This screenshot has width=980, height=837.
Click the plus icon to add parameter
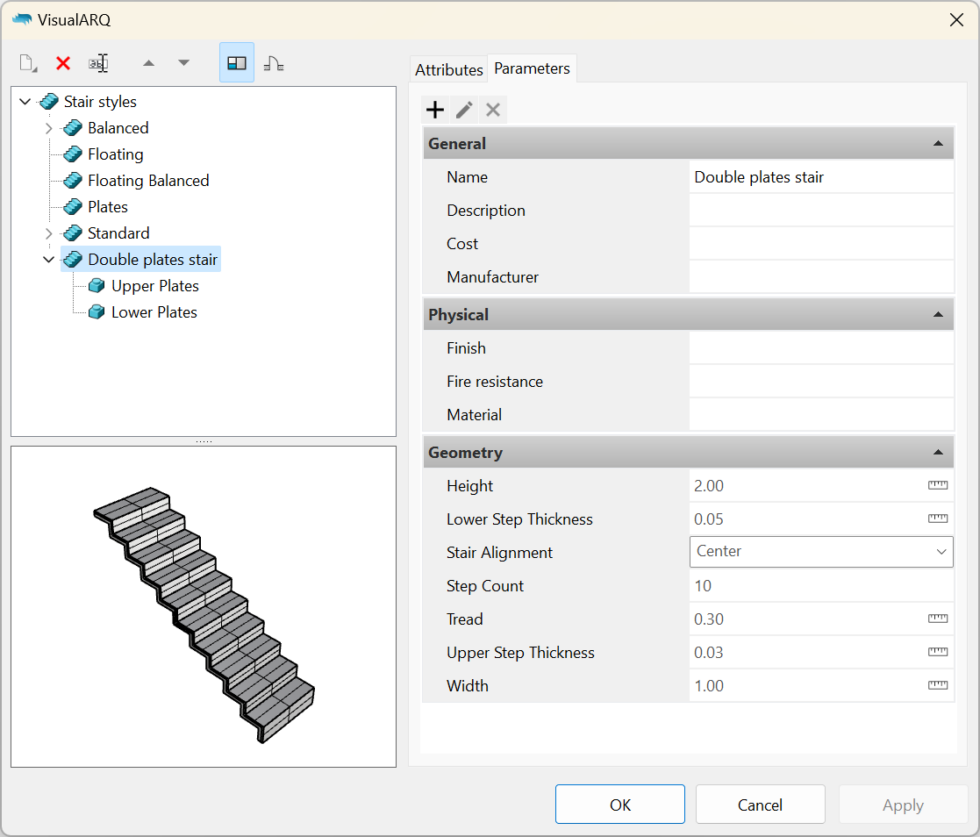coord(435,110)
